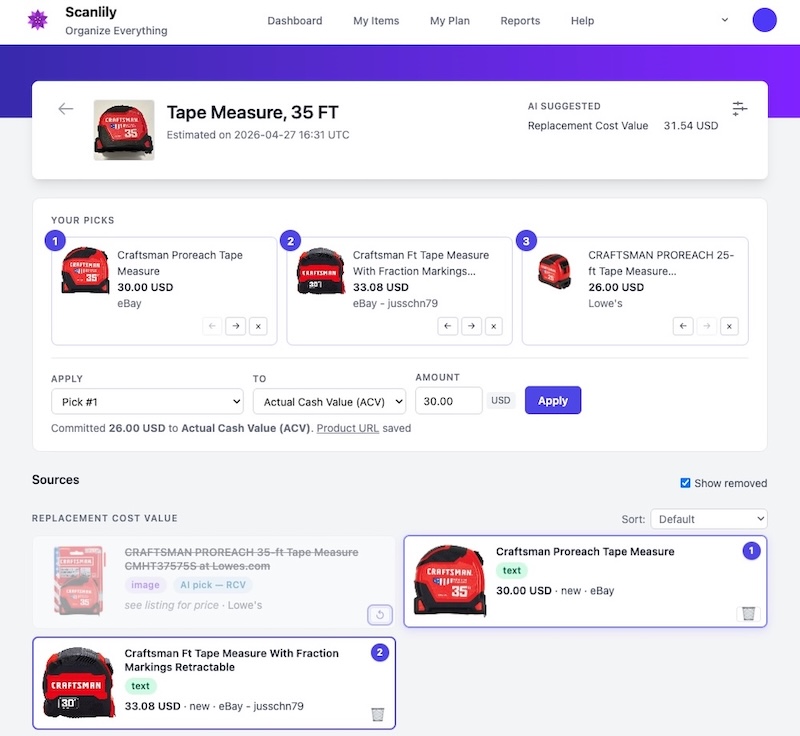This screenshot has width=800, height=736.
Task: Click text tag on Craftsman Proreach source
Action: pyautogui.click(x=512, y=571)
